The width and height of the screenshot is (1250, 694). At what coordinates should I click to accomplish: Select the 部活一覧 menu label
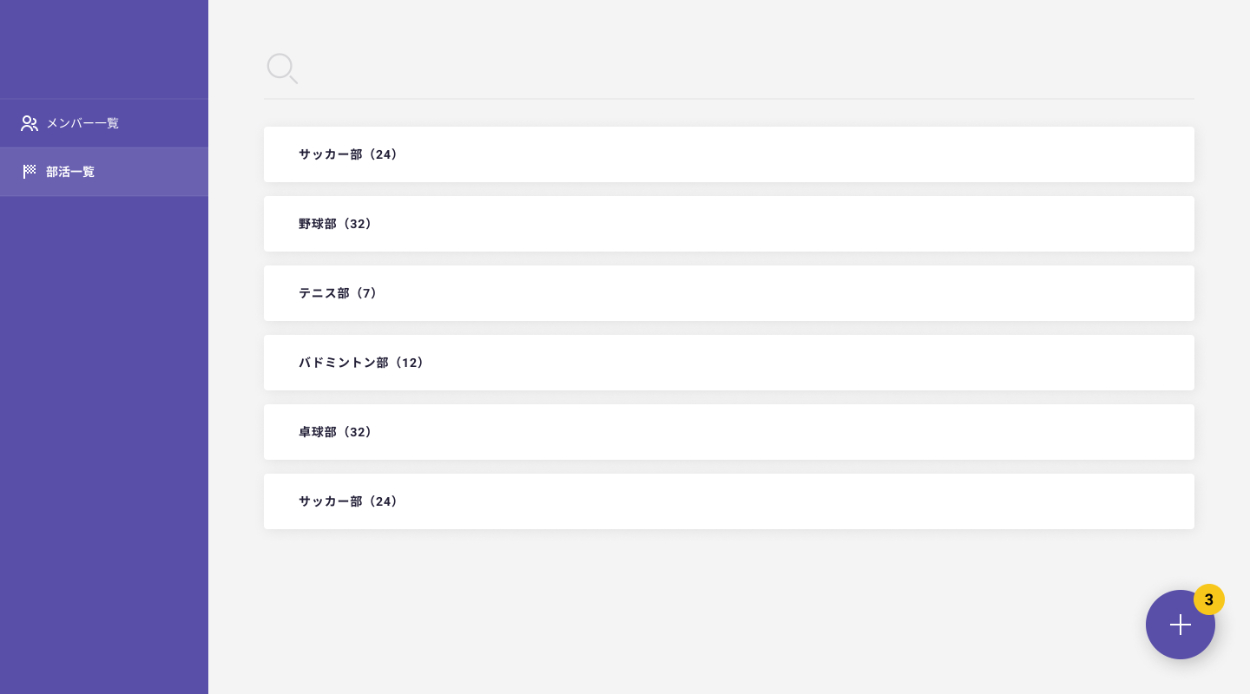coord(70,172)
